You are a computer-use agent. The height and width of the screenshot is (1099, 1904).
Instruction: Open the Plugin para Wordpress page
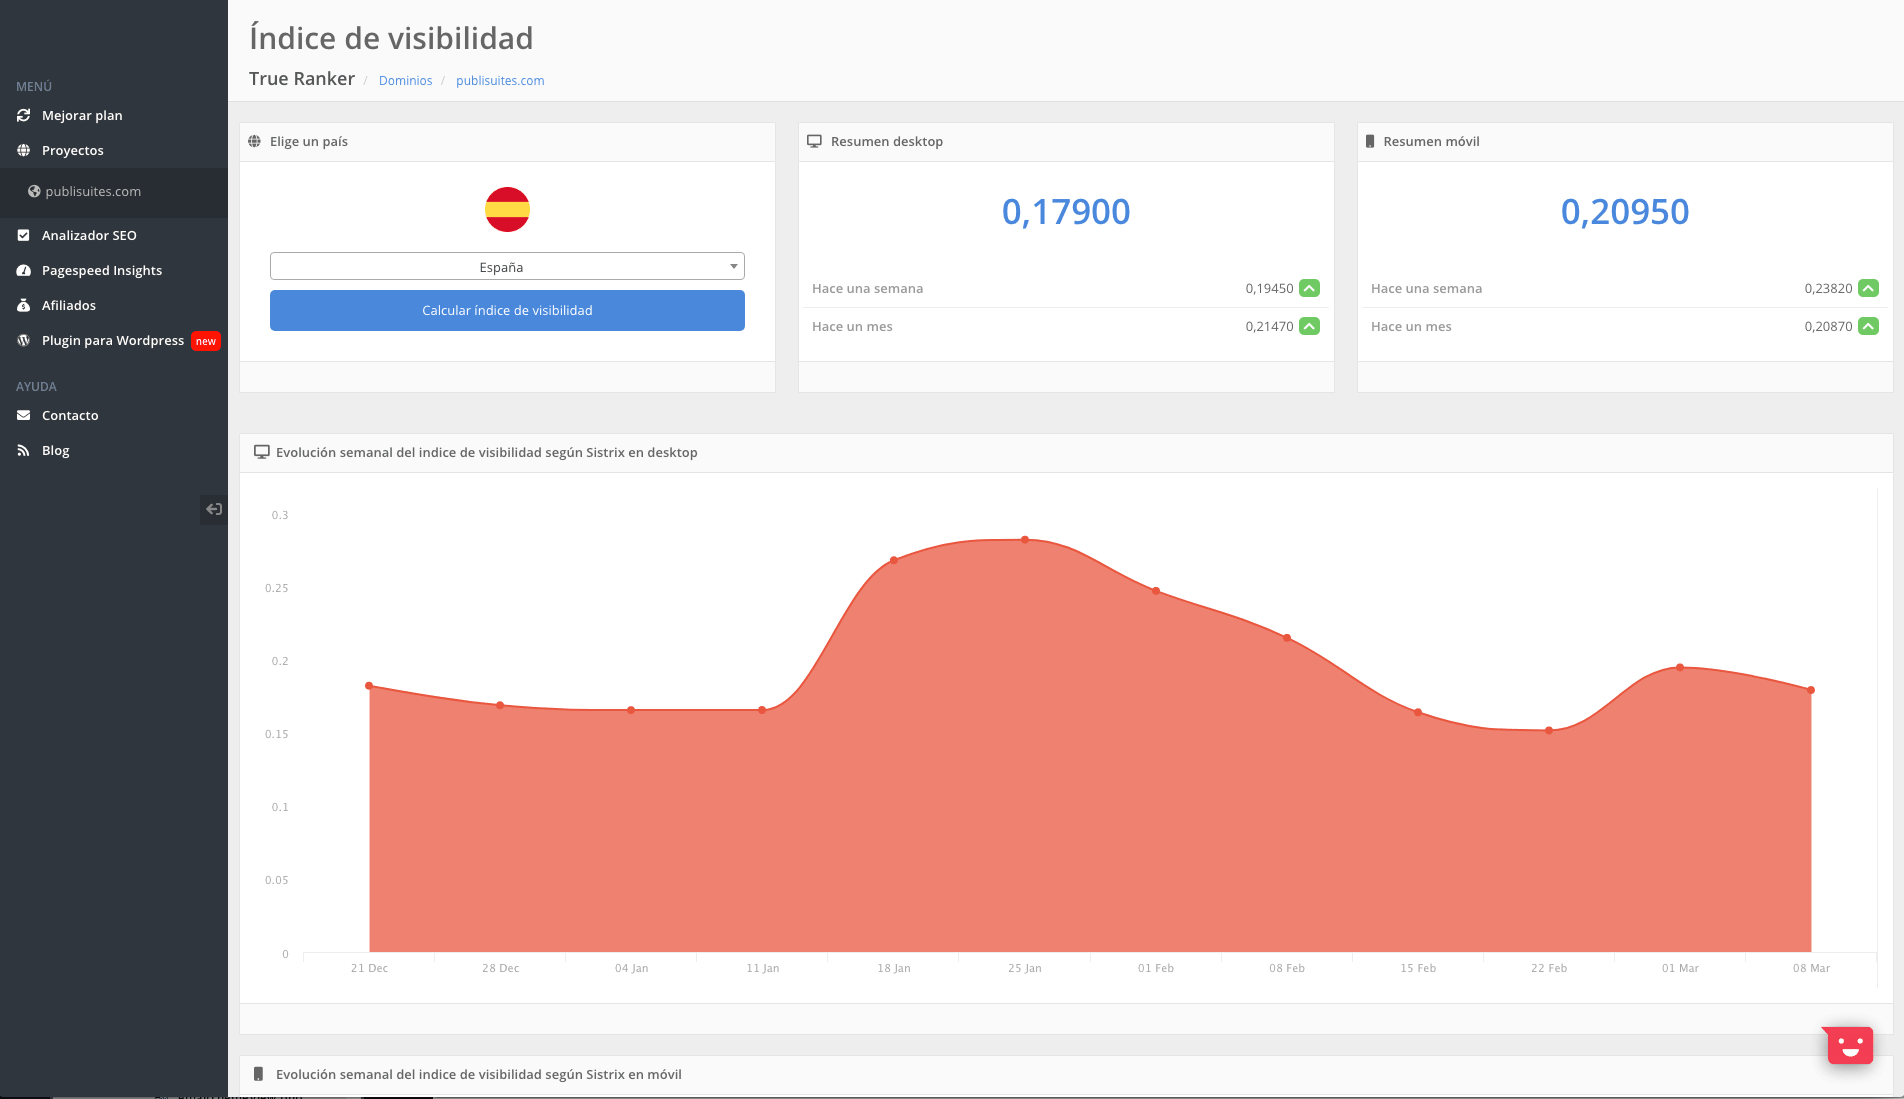point(112,340)
